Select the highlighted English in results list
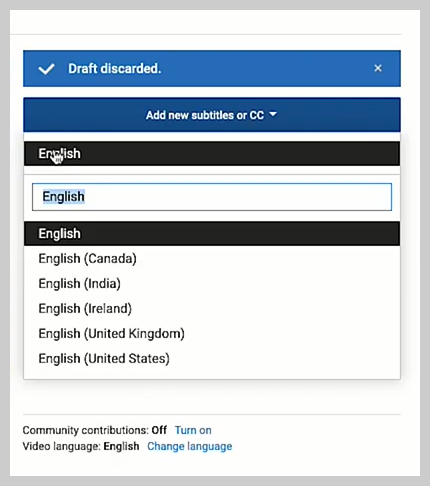430x486 pixels. 212,234
